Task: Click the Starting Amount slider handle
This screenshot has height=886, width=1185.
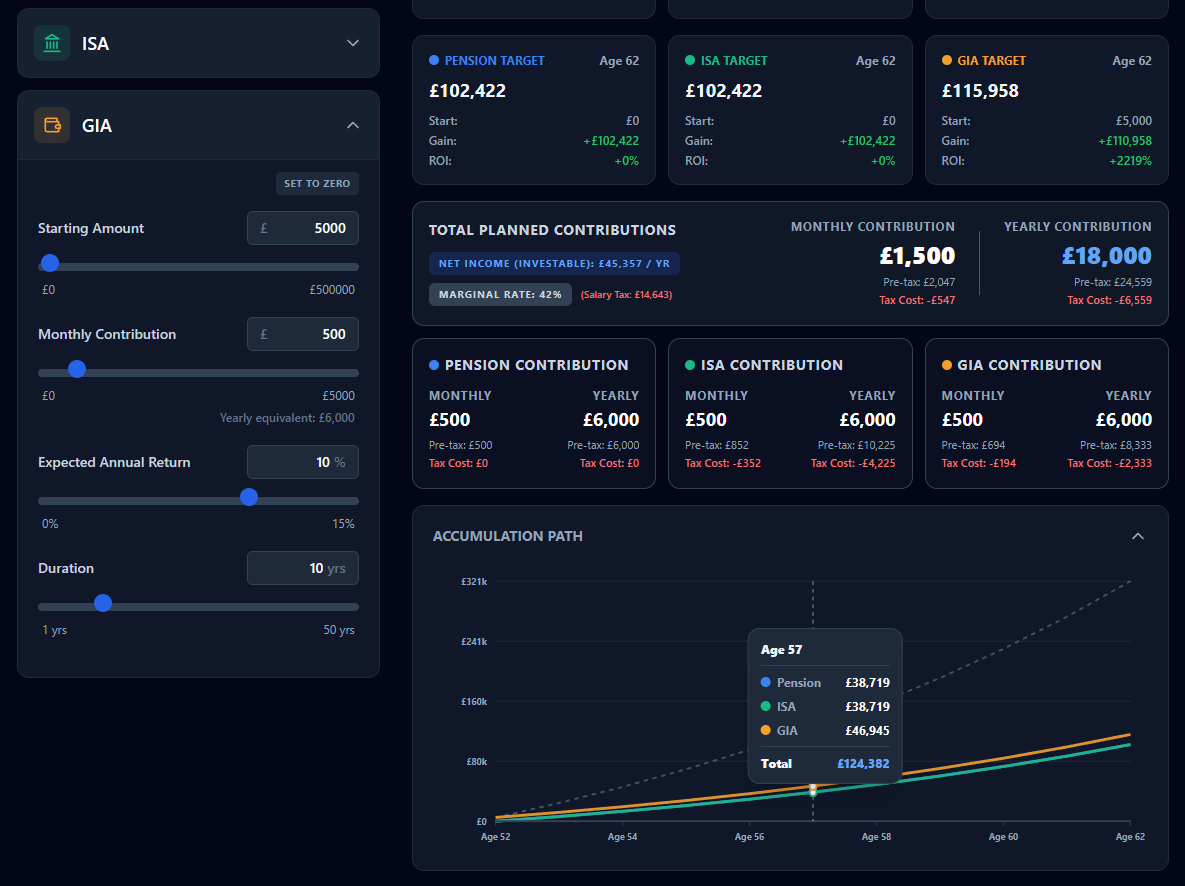Action: click(x=50, y=263)
